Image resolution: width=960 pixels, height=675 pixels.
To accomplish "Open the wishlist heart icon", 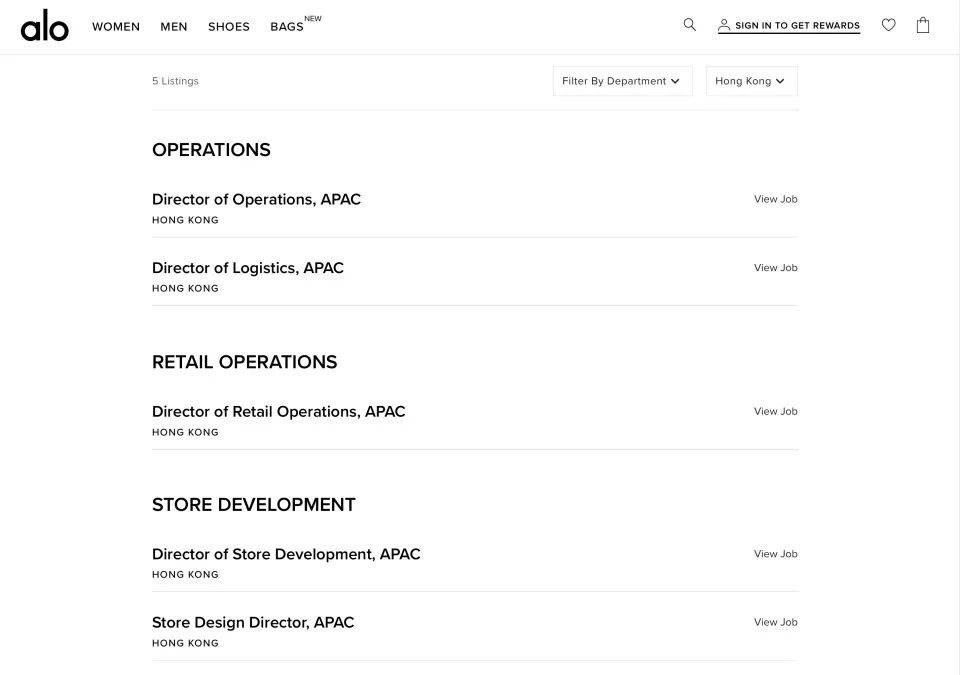I will coord(888,25).
